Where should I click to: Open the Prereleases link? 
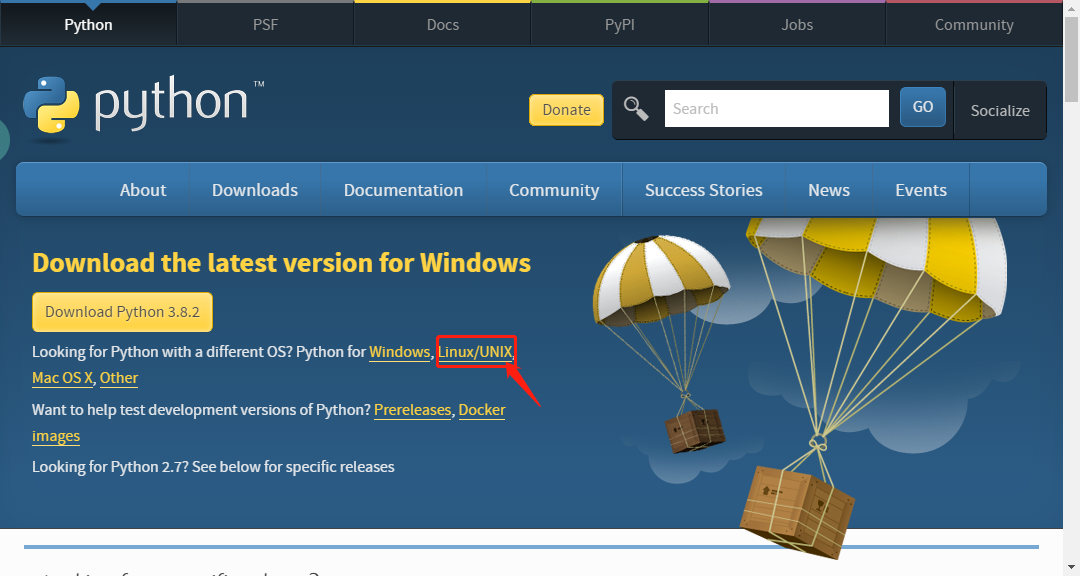(413, 410)
